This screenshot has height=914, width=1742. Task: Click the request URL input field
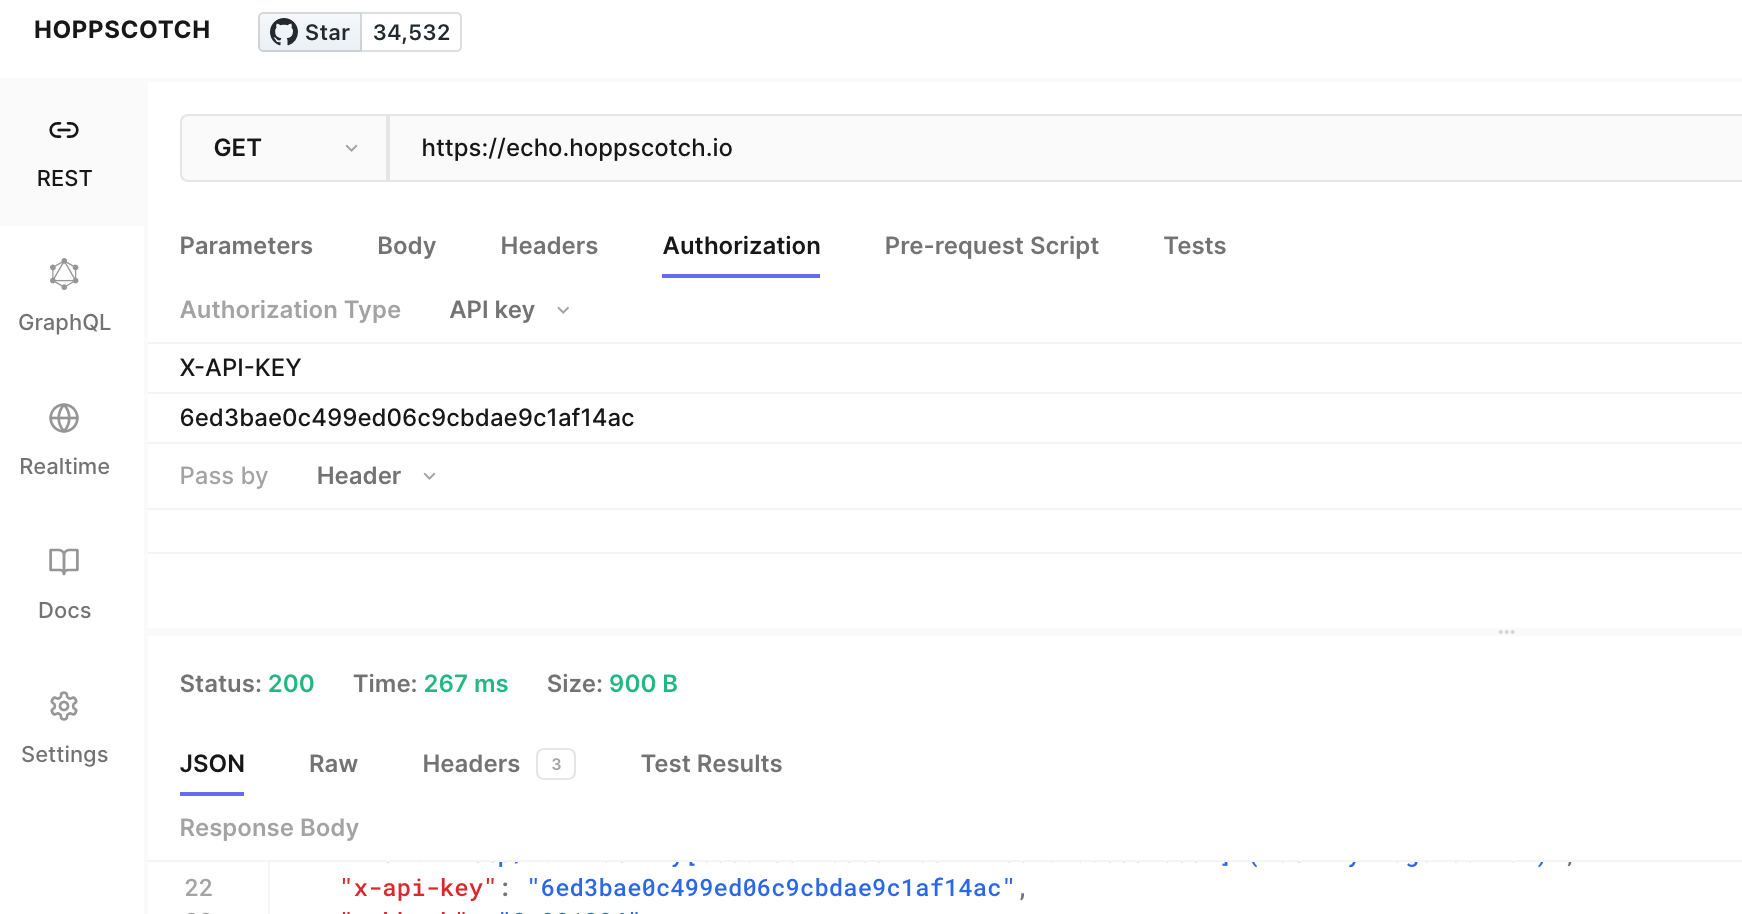[1065, 148]
